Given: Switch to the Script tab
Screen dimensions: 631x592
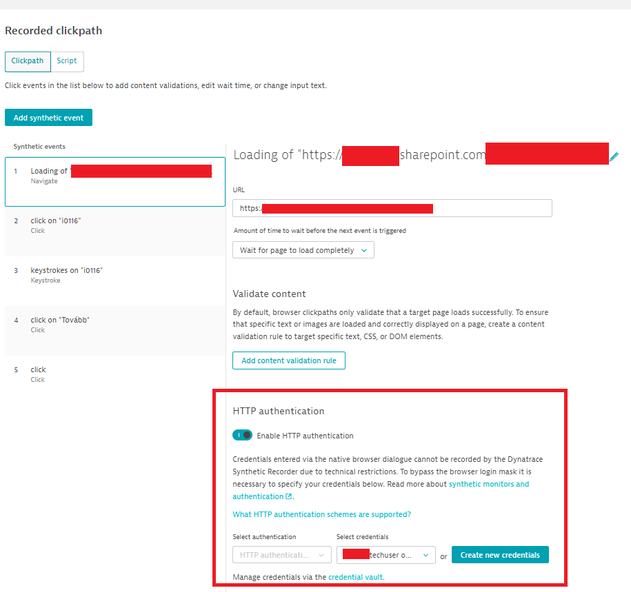Looking at the screenshot, I should pos(68,61).
